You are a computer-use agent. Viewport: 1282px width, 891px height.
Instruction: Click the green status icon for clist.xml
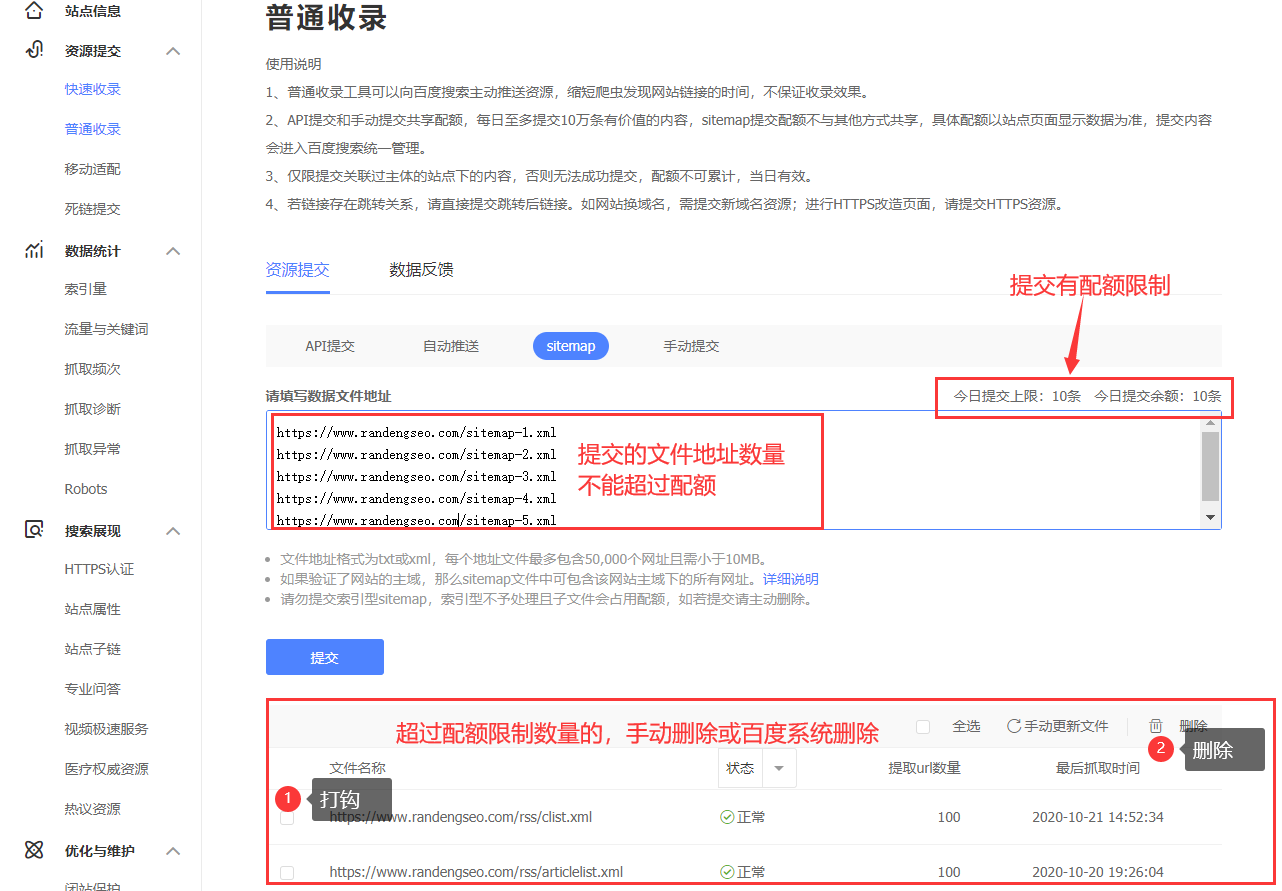pos(727,817)
